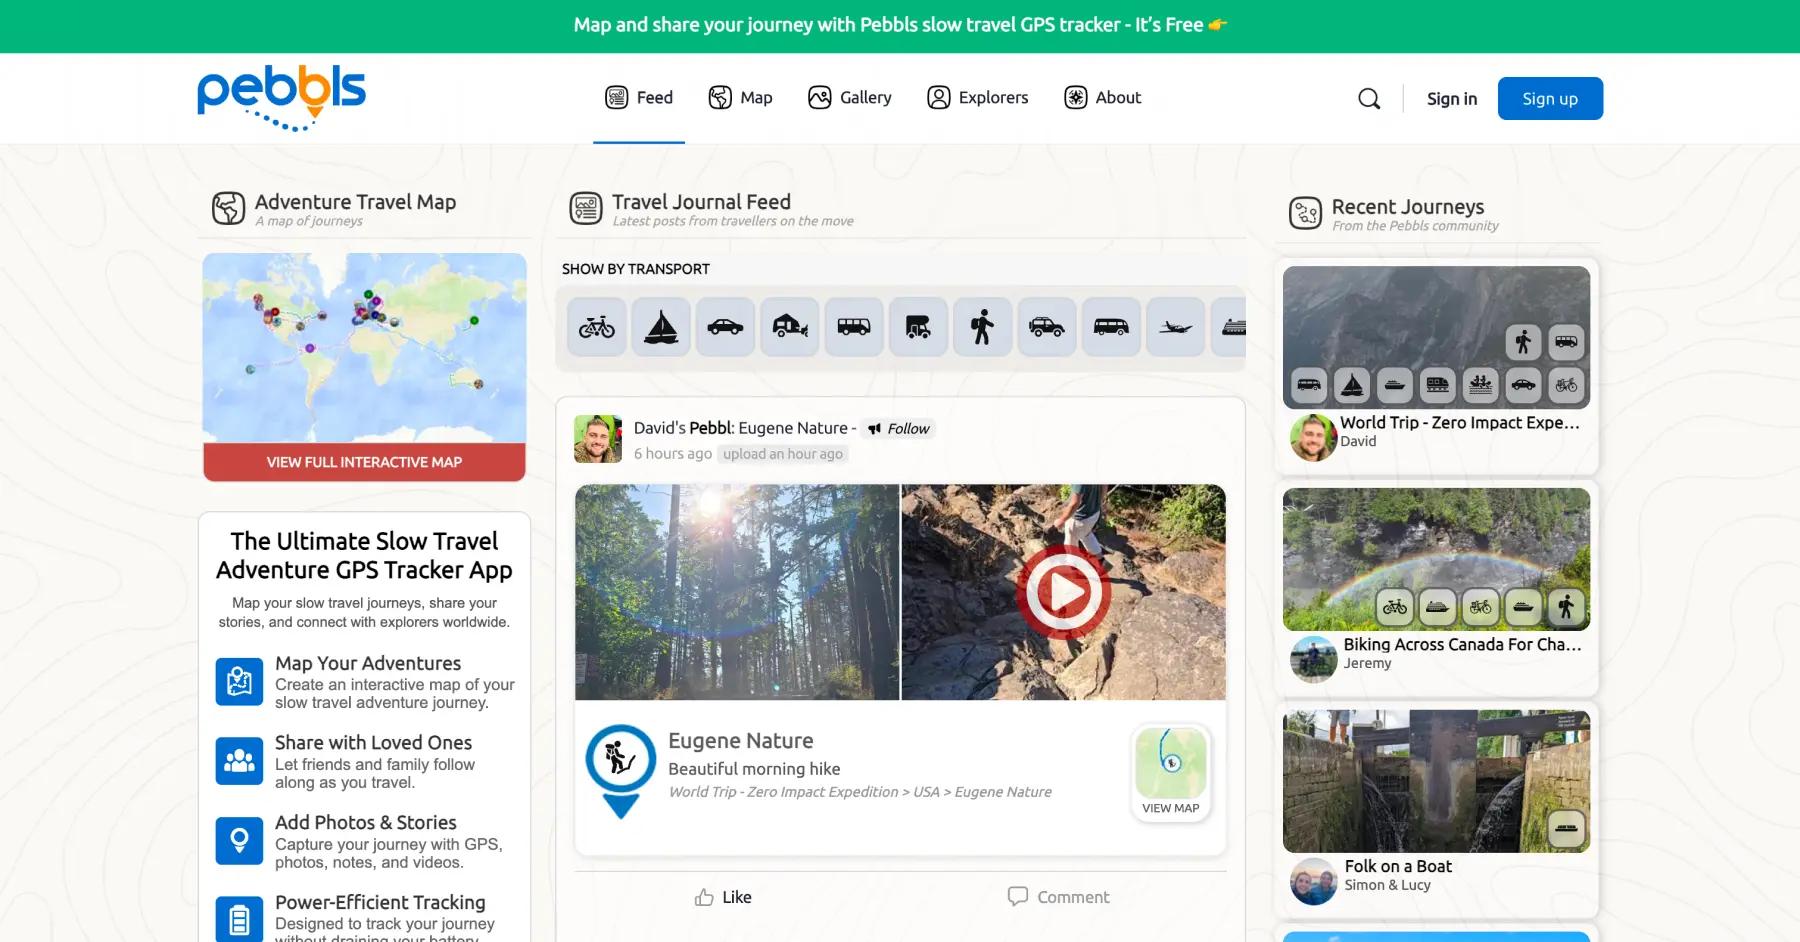This screenshot has width=1800, height=942.
Task: Open the world map preview image
Action: click(364, 348)
